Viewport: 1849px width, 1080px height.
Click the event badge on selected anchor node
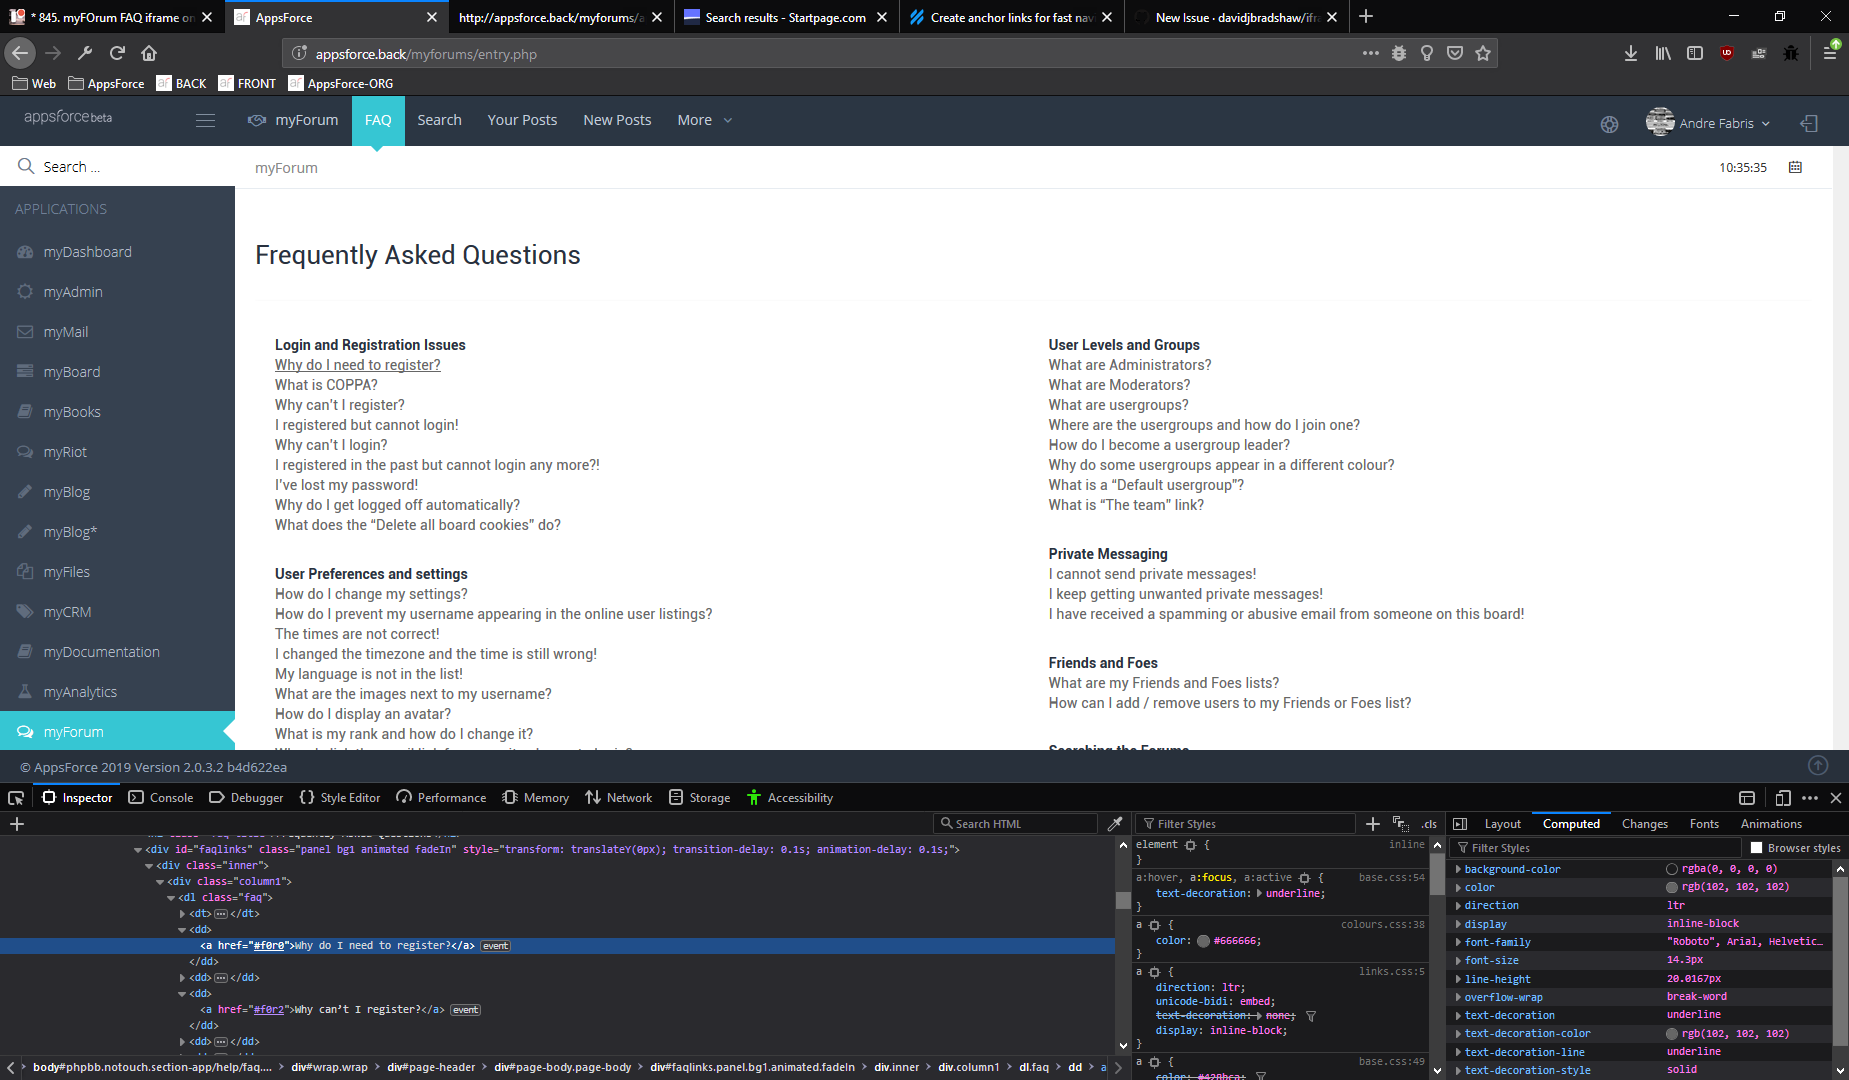[x=496, y=946]
